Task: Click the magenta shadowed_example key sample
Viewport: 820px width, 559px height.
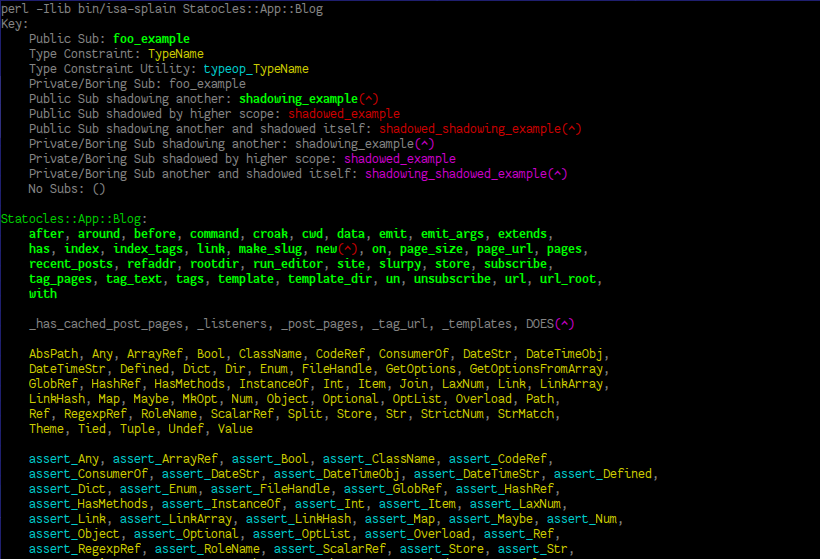Action: tap(400, 159)
